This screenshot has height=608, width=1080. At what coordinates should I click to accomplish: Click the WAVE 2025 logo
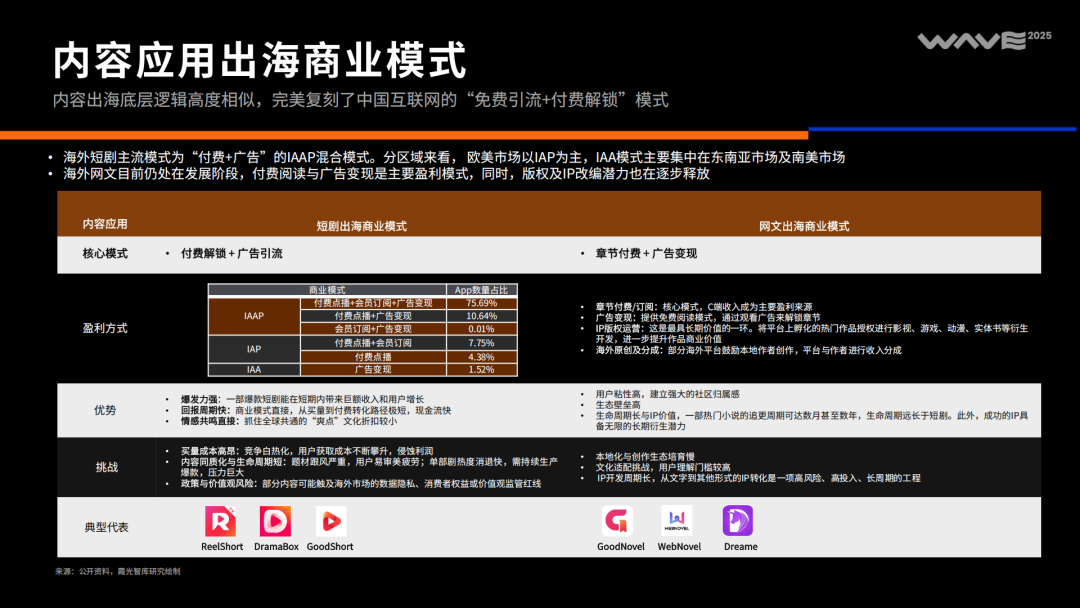click(971, 41)
